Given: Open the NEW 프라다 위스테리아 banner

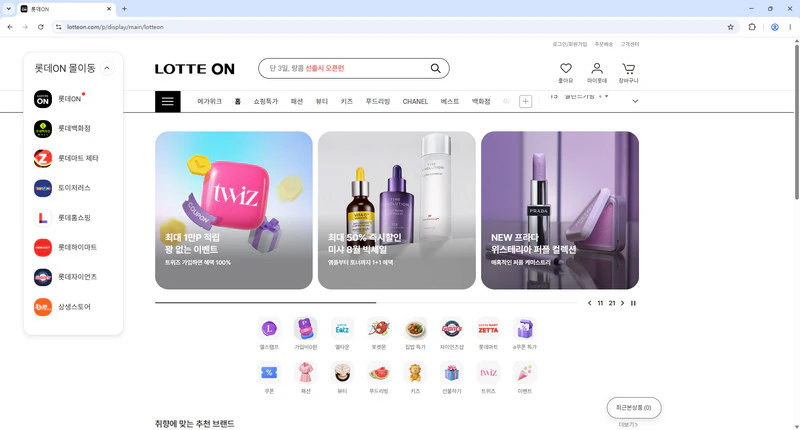Looking at the screenshot, I should click(x=560, y=210).
